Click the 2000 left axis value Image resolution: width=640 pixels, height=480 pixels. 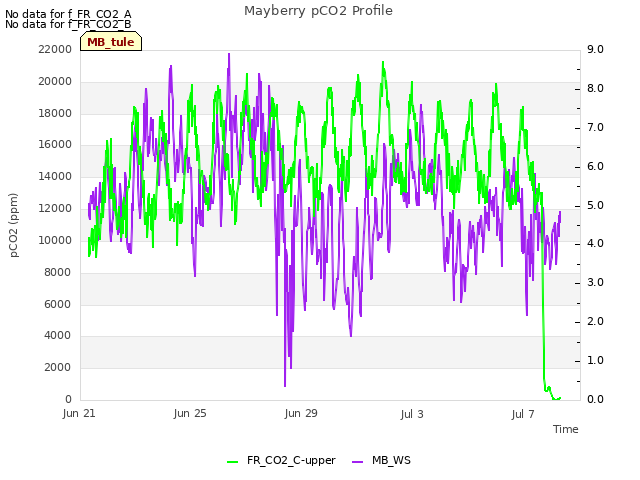58,367
